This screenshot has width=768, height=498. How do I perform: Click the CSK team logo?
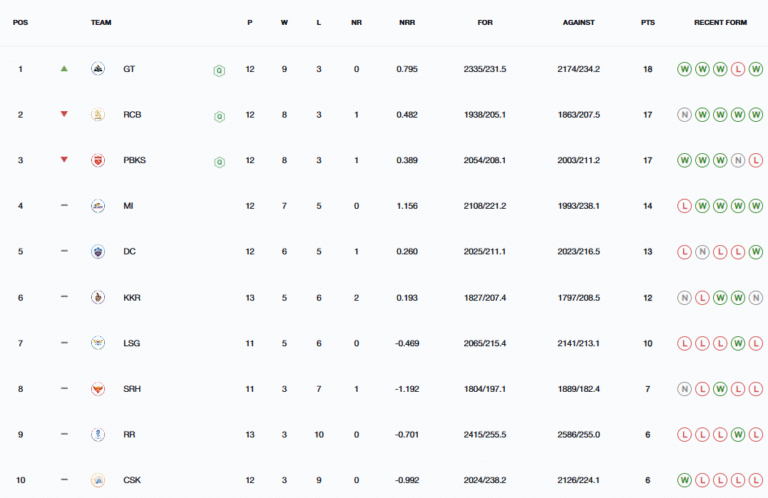[97, 479]
